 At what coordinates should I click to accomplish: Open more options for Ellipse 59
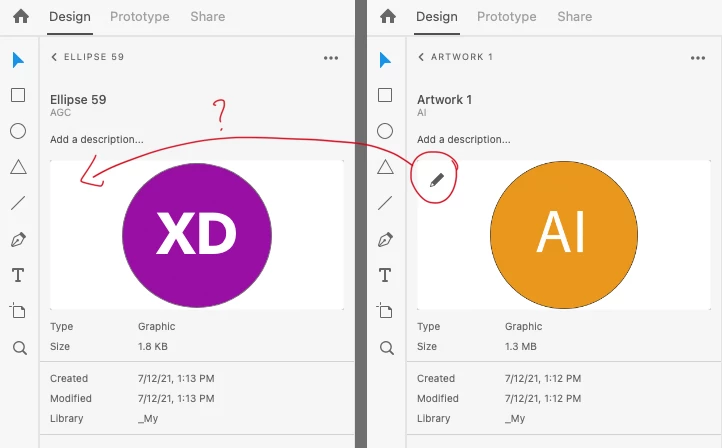[331, 58]
